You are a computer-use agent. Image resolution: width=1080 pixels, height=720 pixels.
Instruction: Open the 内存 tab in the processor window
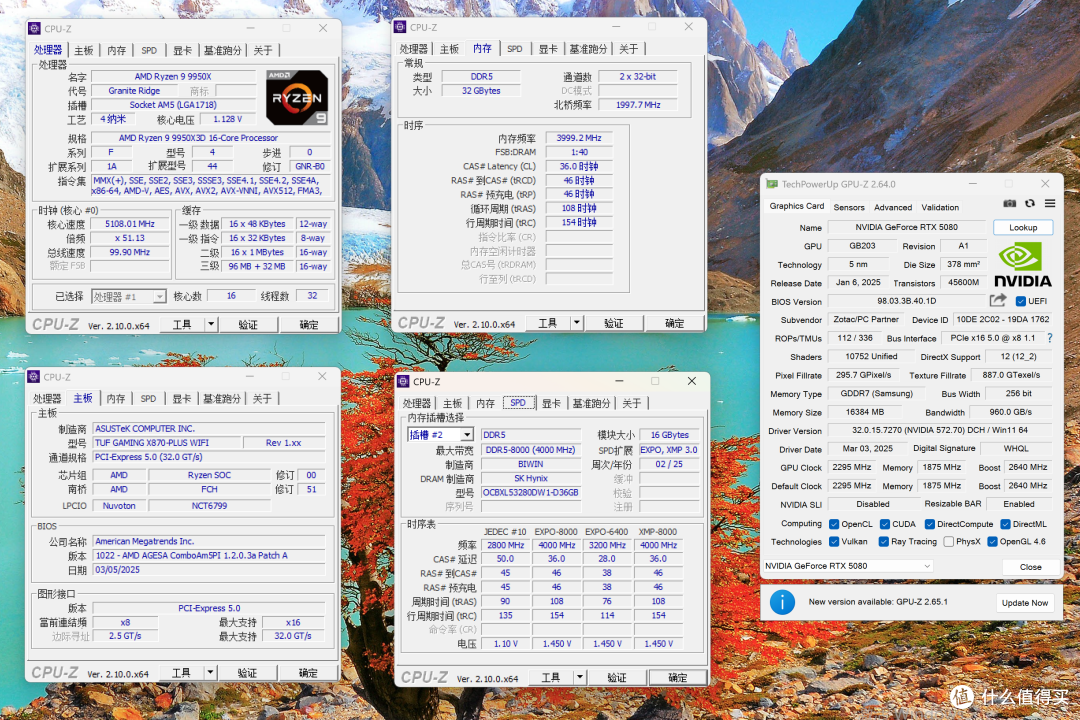pyautogui.click(x=116, y=50)
